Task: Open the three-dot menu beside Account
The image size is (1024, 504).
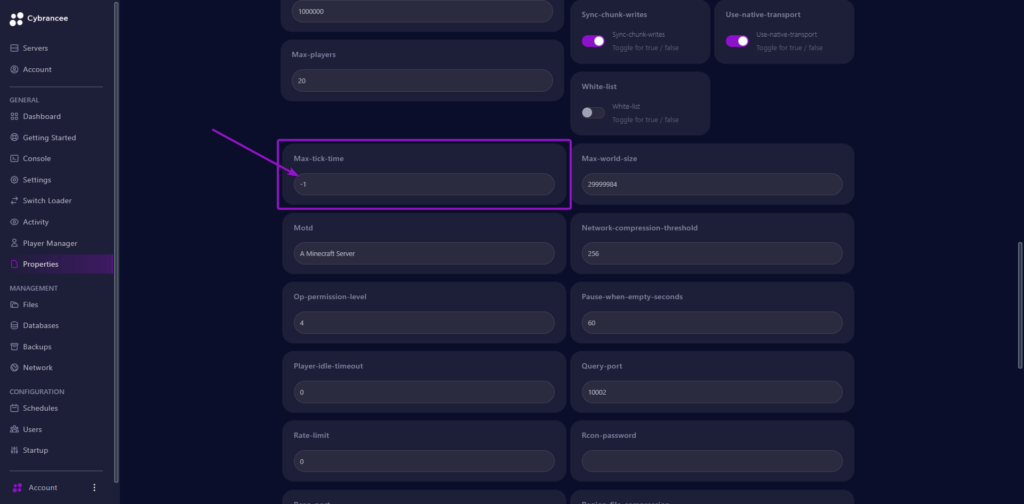Action: (94, 488)
